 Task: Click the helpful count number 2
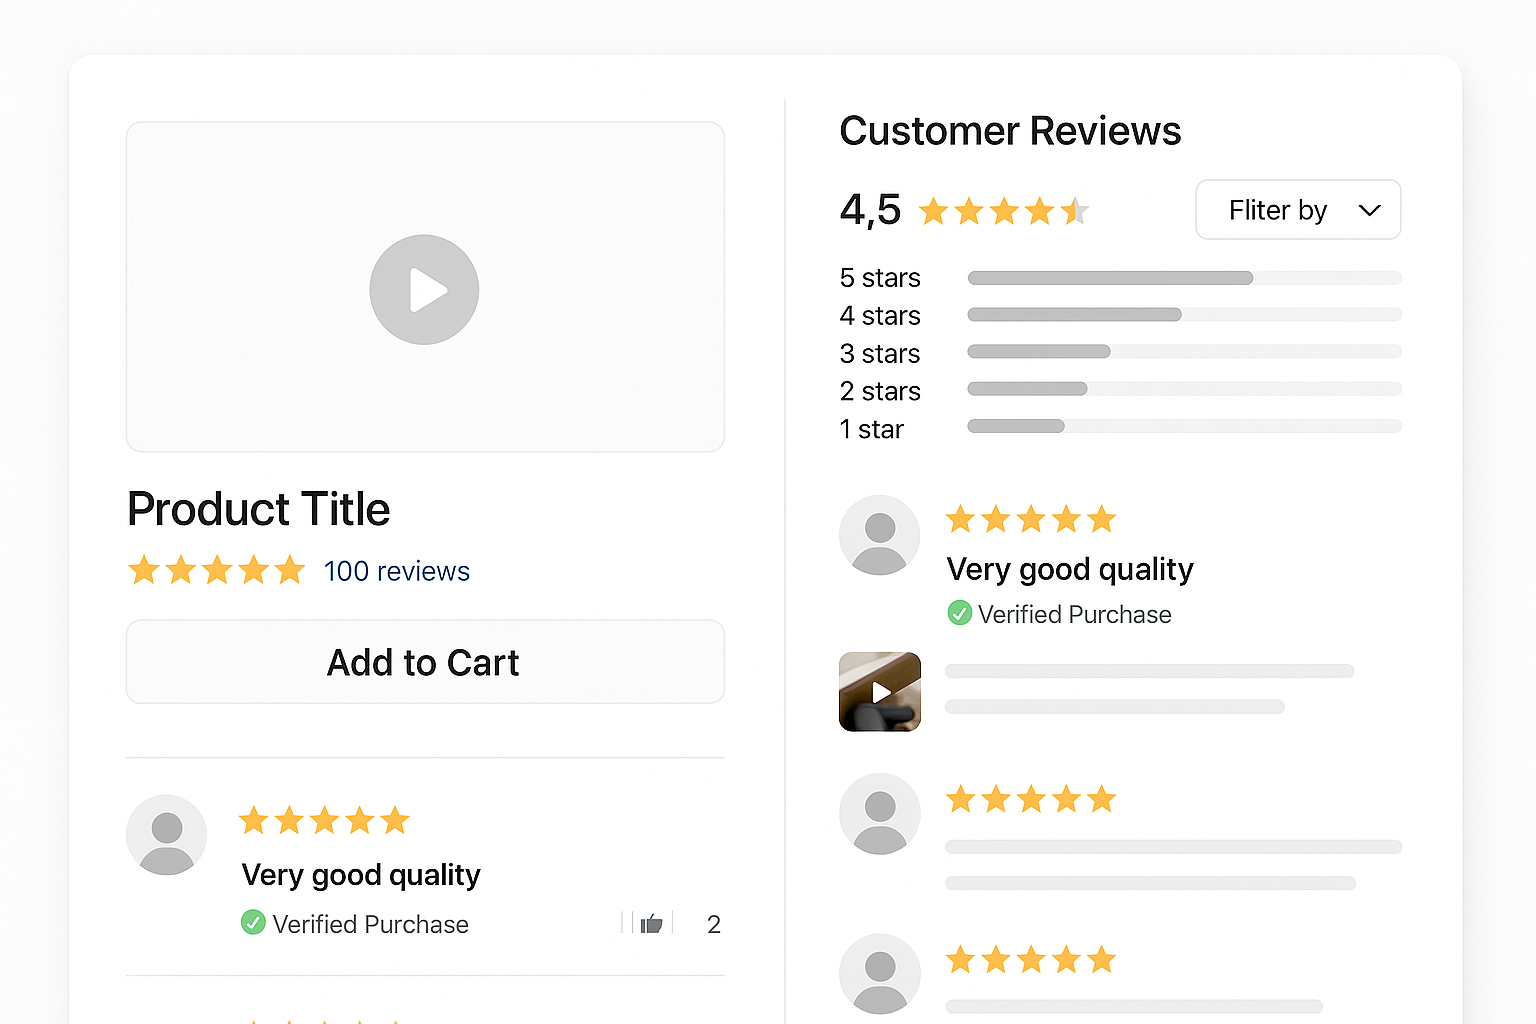click(x=713, y=923)
